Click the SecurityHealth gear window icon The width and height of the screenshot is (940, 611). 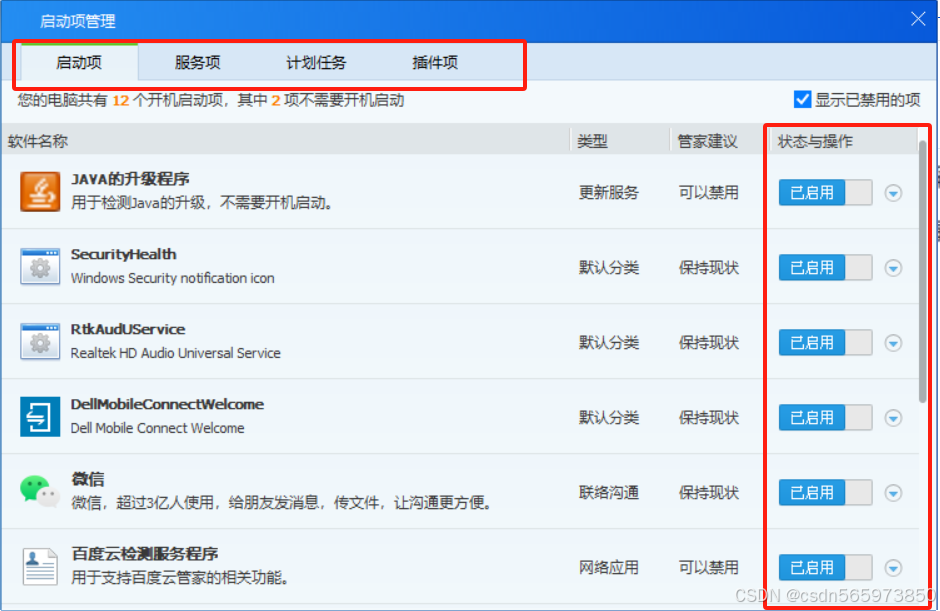coord(40,267)
